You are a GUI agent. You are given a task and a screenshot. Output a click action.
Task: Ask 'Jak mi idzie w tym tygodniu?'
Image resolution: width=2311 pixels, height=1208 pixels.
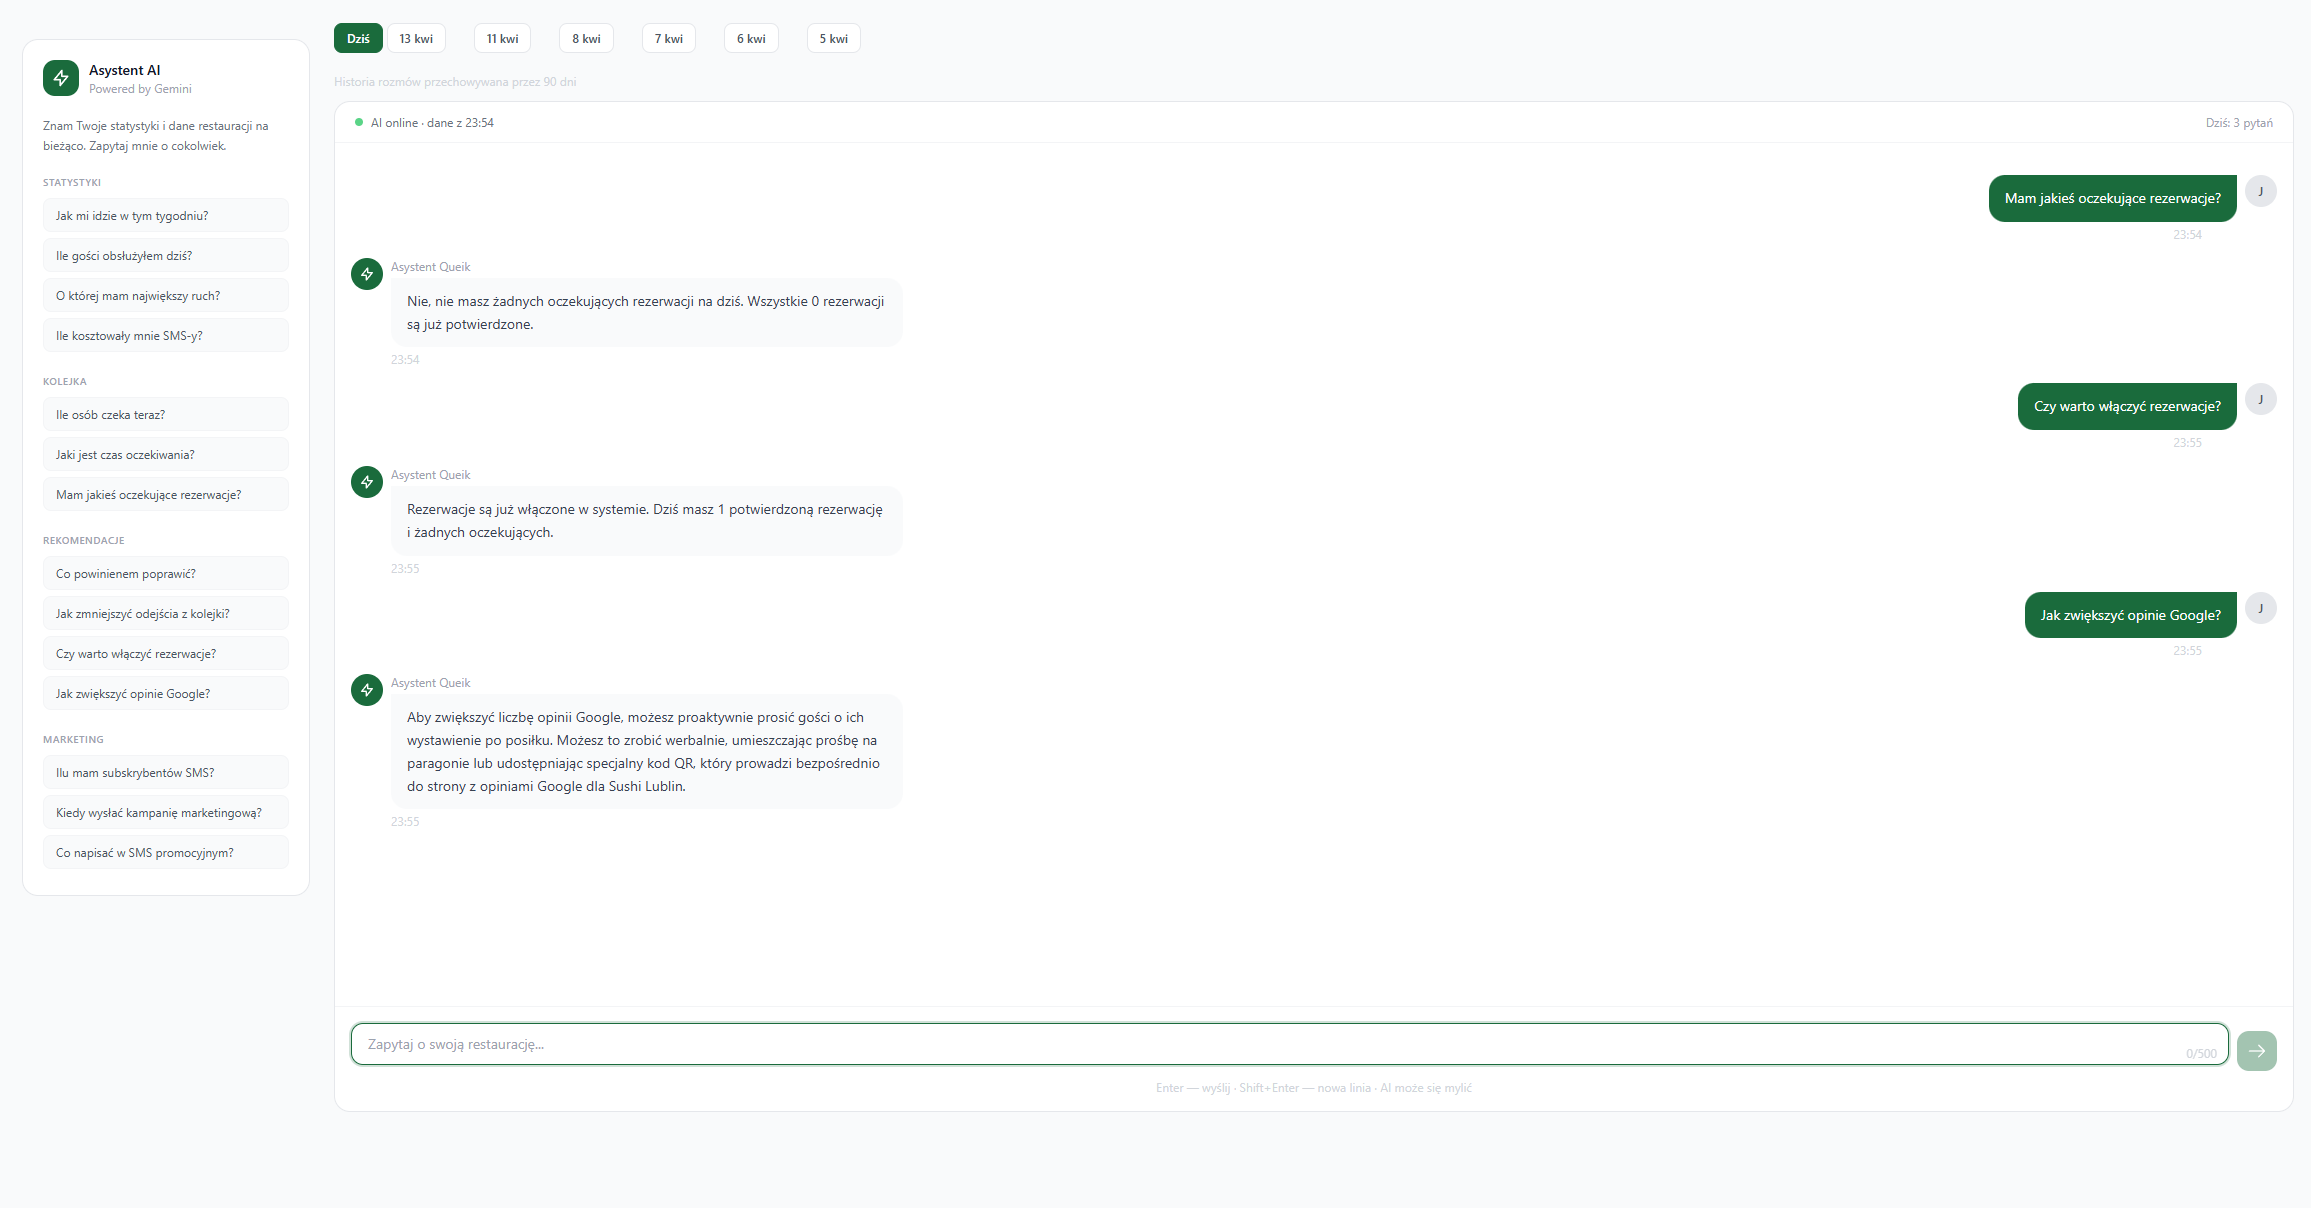(166, 216)
